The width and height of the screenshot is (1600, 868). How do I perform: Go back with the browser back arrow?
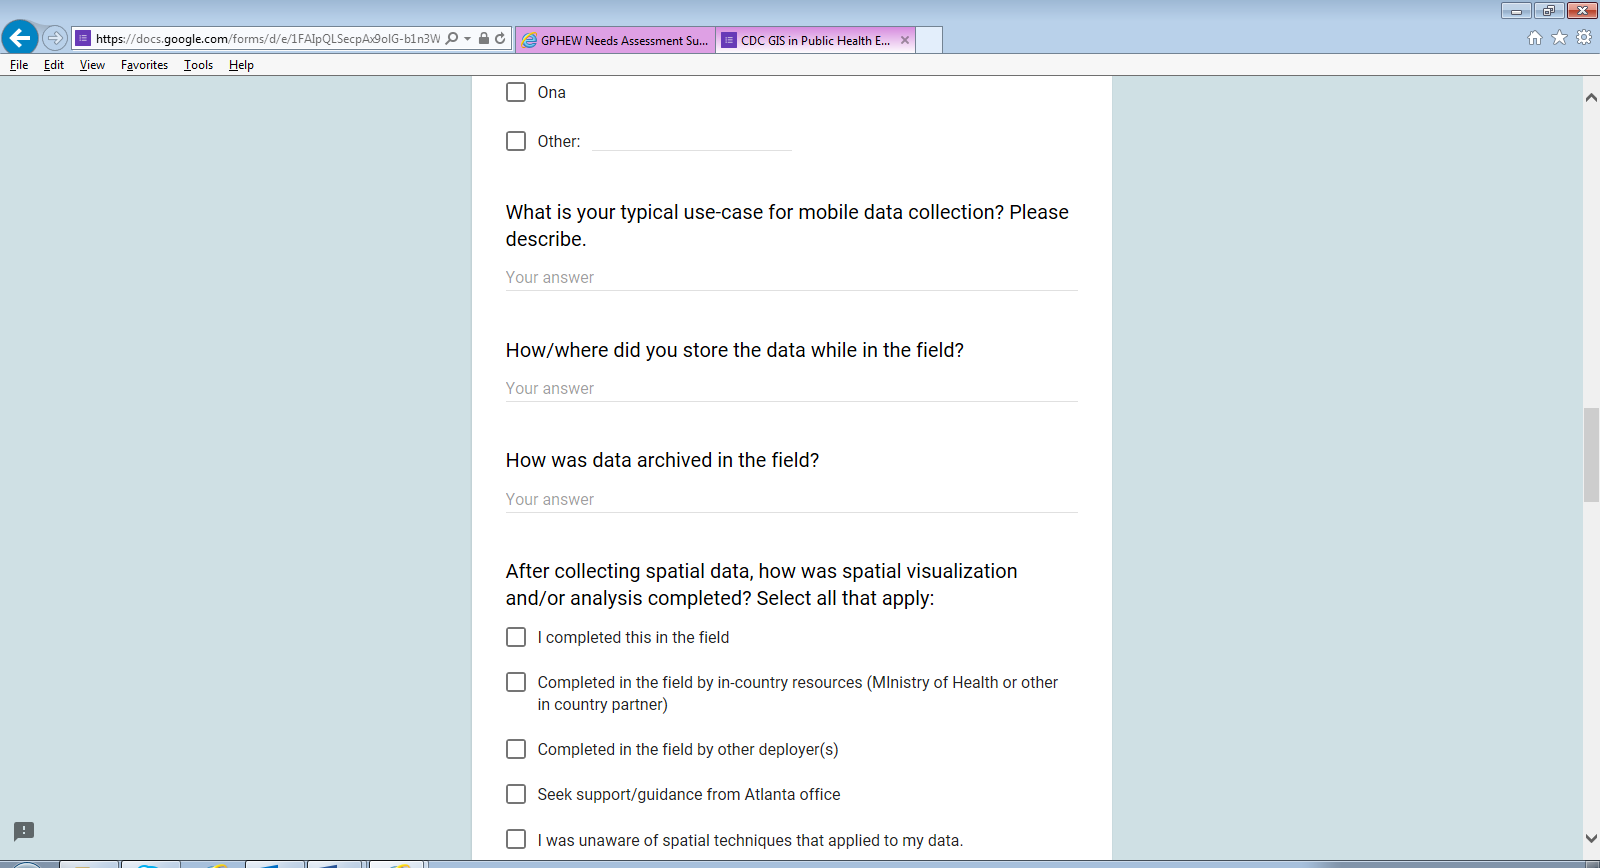coord(20,38)
